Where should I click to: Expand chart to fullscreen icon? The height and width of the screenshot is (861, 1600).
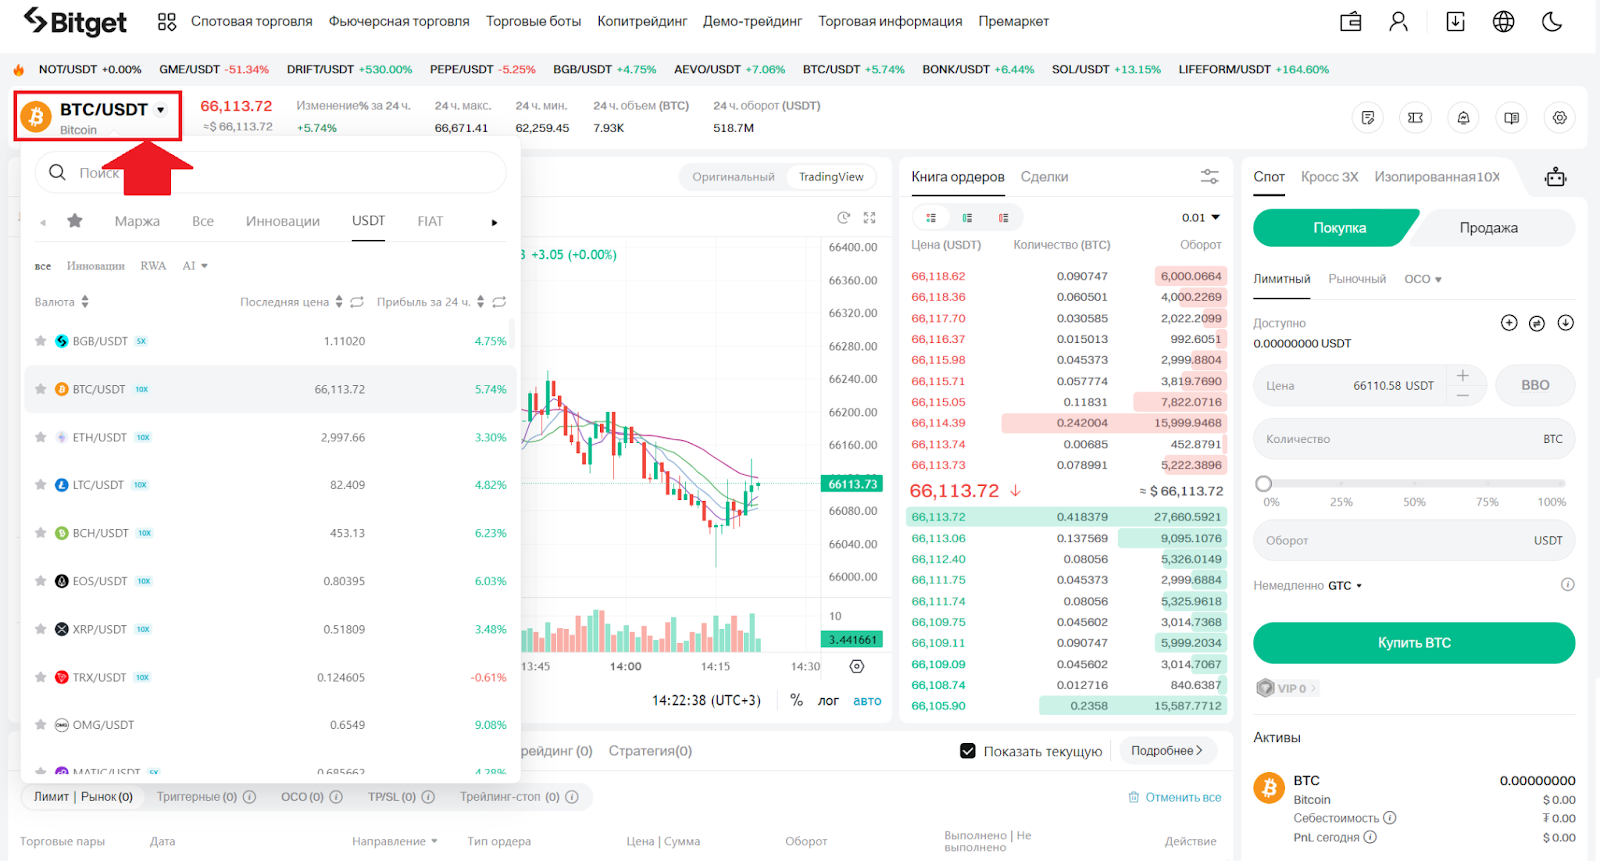point(869,217)
